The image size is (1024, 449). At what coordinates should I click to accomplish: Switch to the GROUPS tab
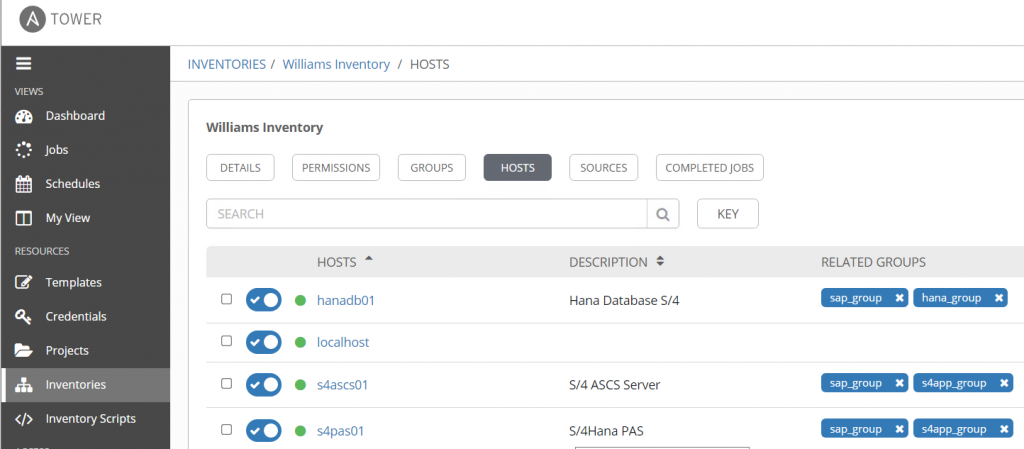432,168
